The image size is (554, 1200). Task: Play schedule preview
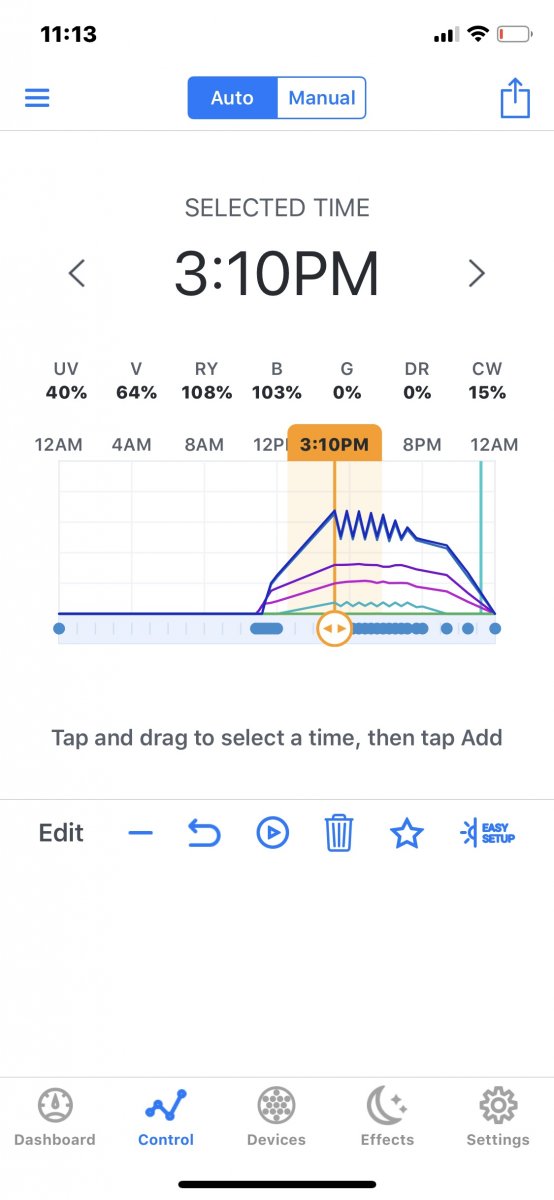click(273, 833)
